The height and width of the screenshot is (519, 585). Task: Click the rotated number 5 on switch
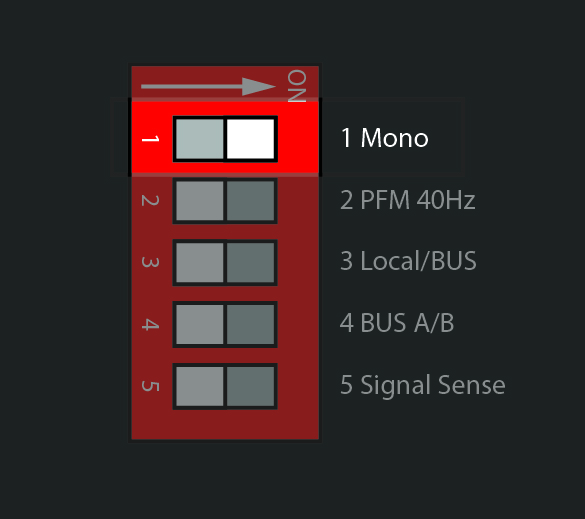pos(150,386)
